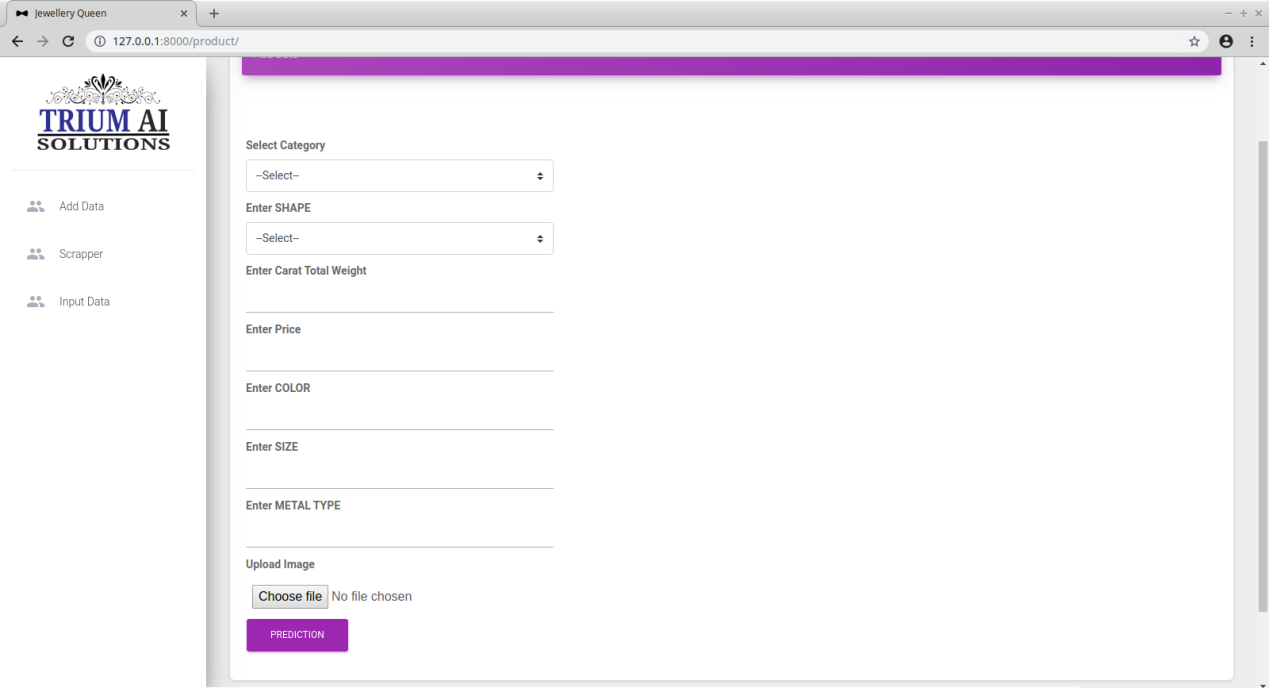Click the people icon beside Input Data
Screen dimensions: 1269x688
pos(36,302)
